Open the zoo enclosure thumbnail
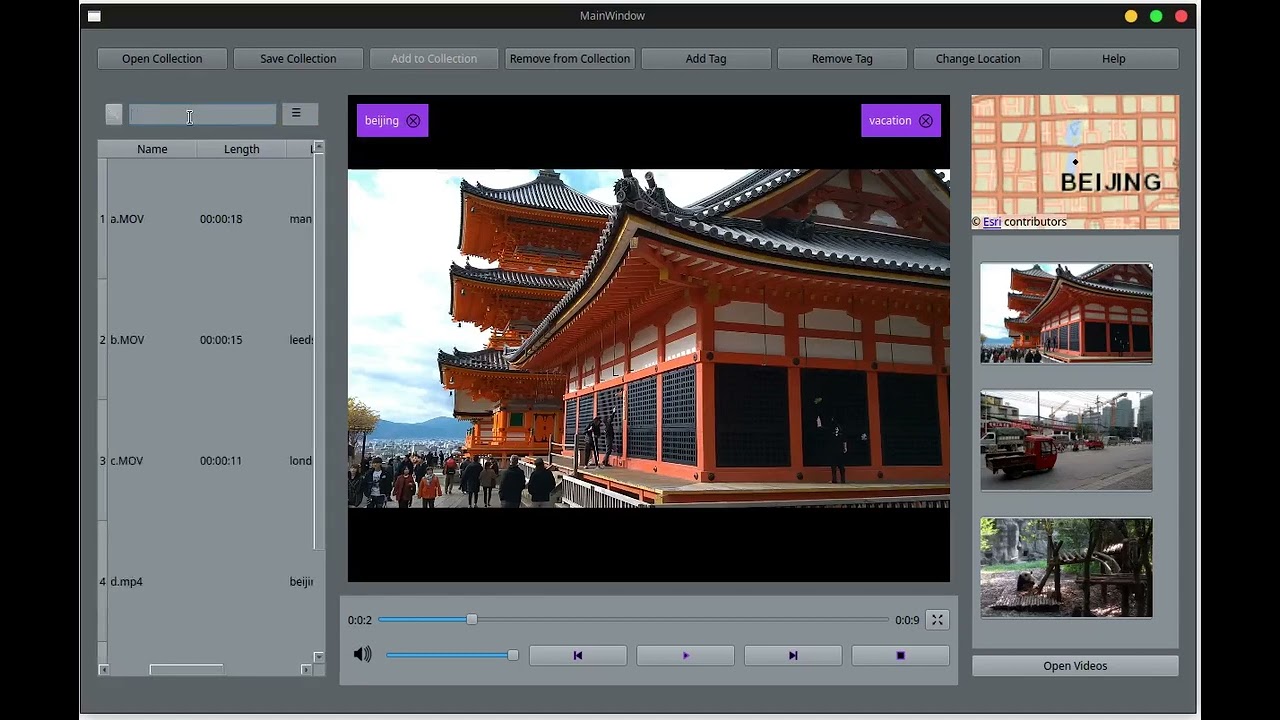The image size is (1280, 720). pos(1066,567)
